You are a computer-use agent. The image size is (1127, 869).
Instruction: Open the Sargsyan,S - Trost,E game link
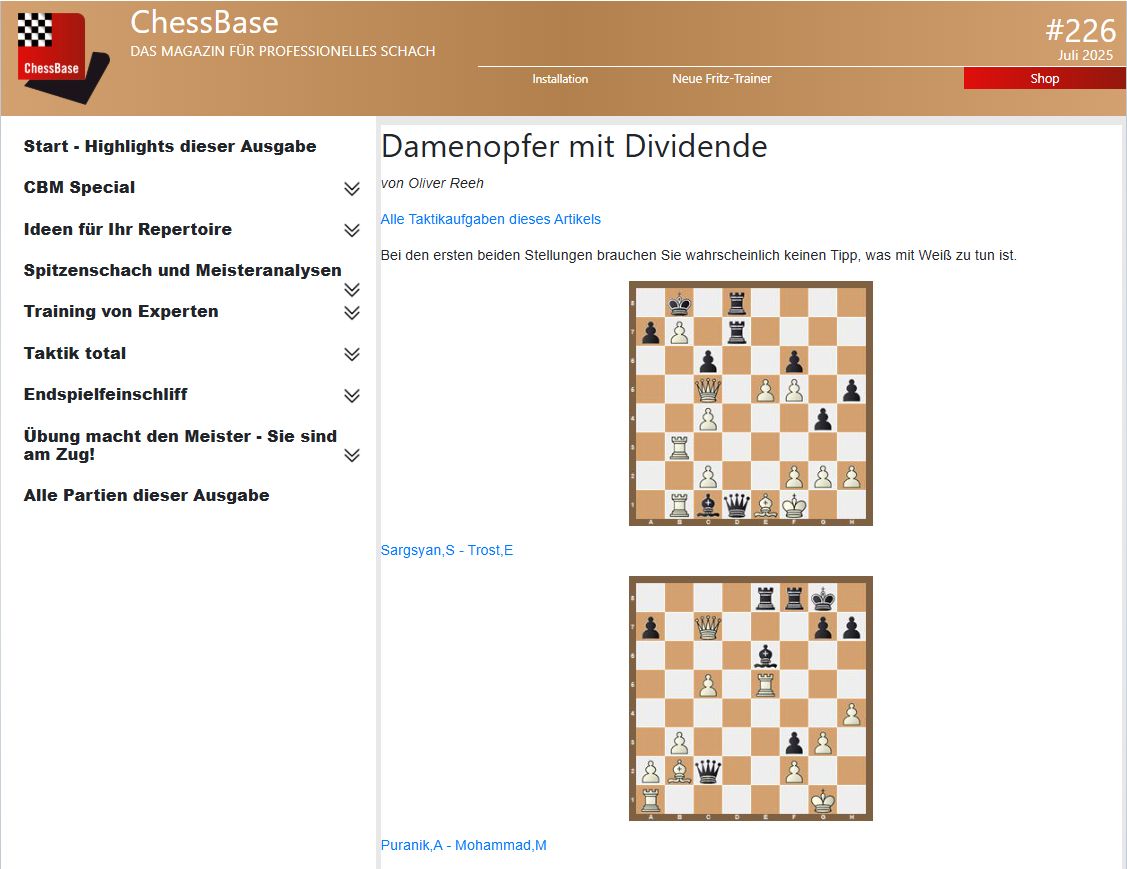[x=446, y=550]
